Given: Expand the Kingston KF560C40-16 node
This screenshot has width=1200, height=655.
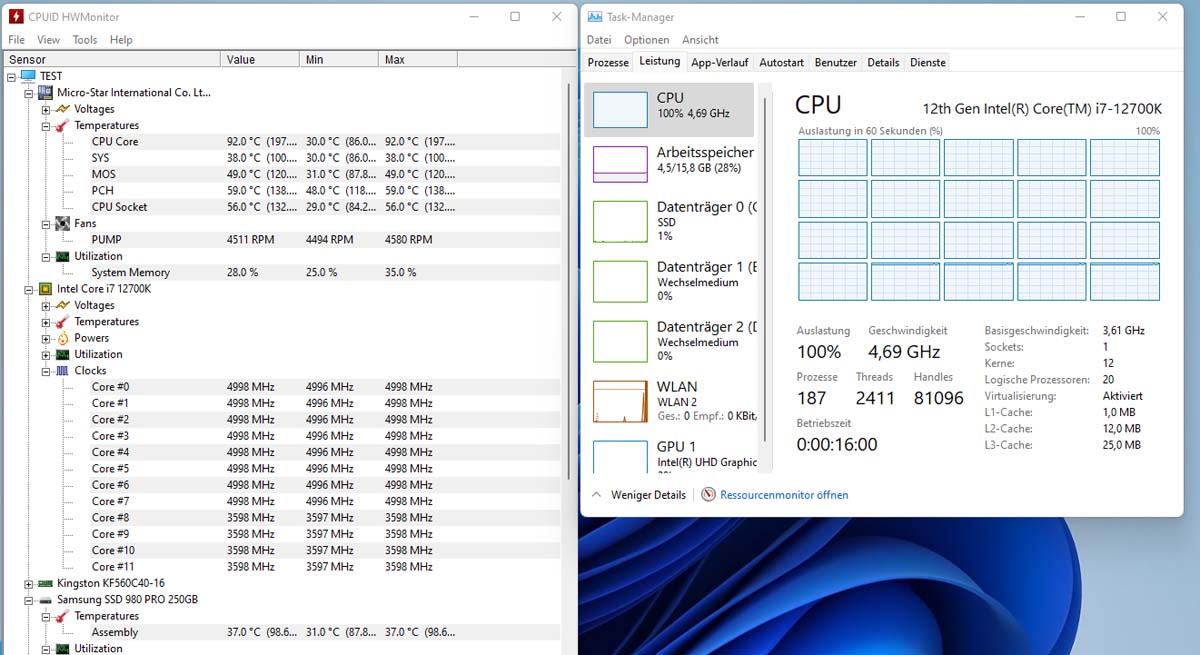Looking at the screenshot, I should (29, 583).
